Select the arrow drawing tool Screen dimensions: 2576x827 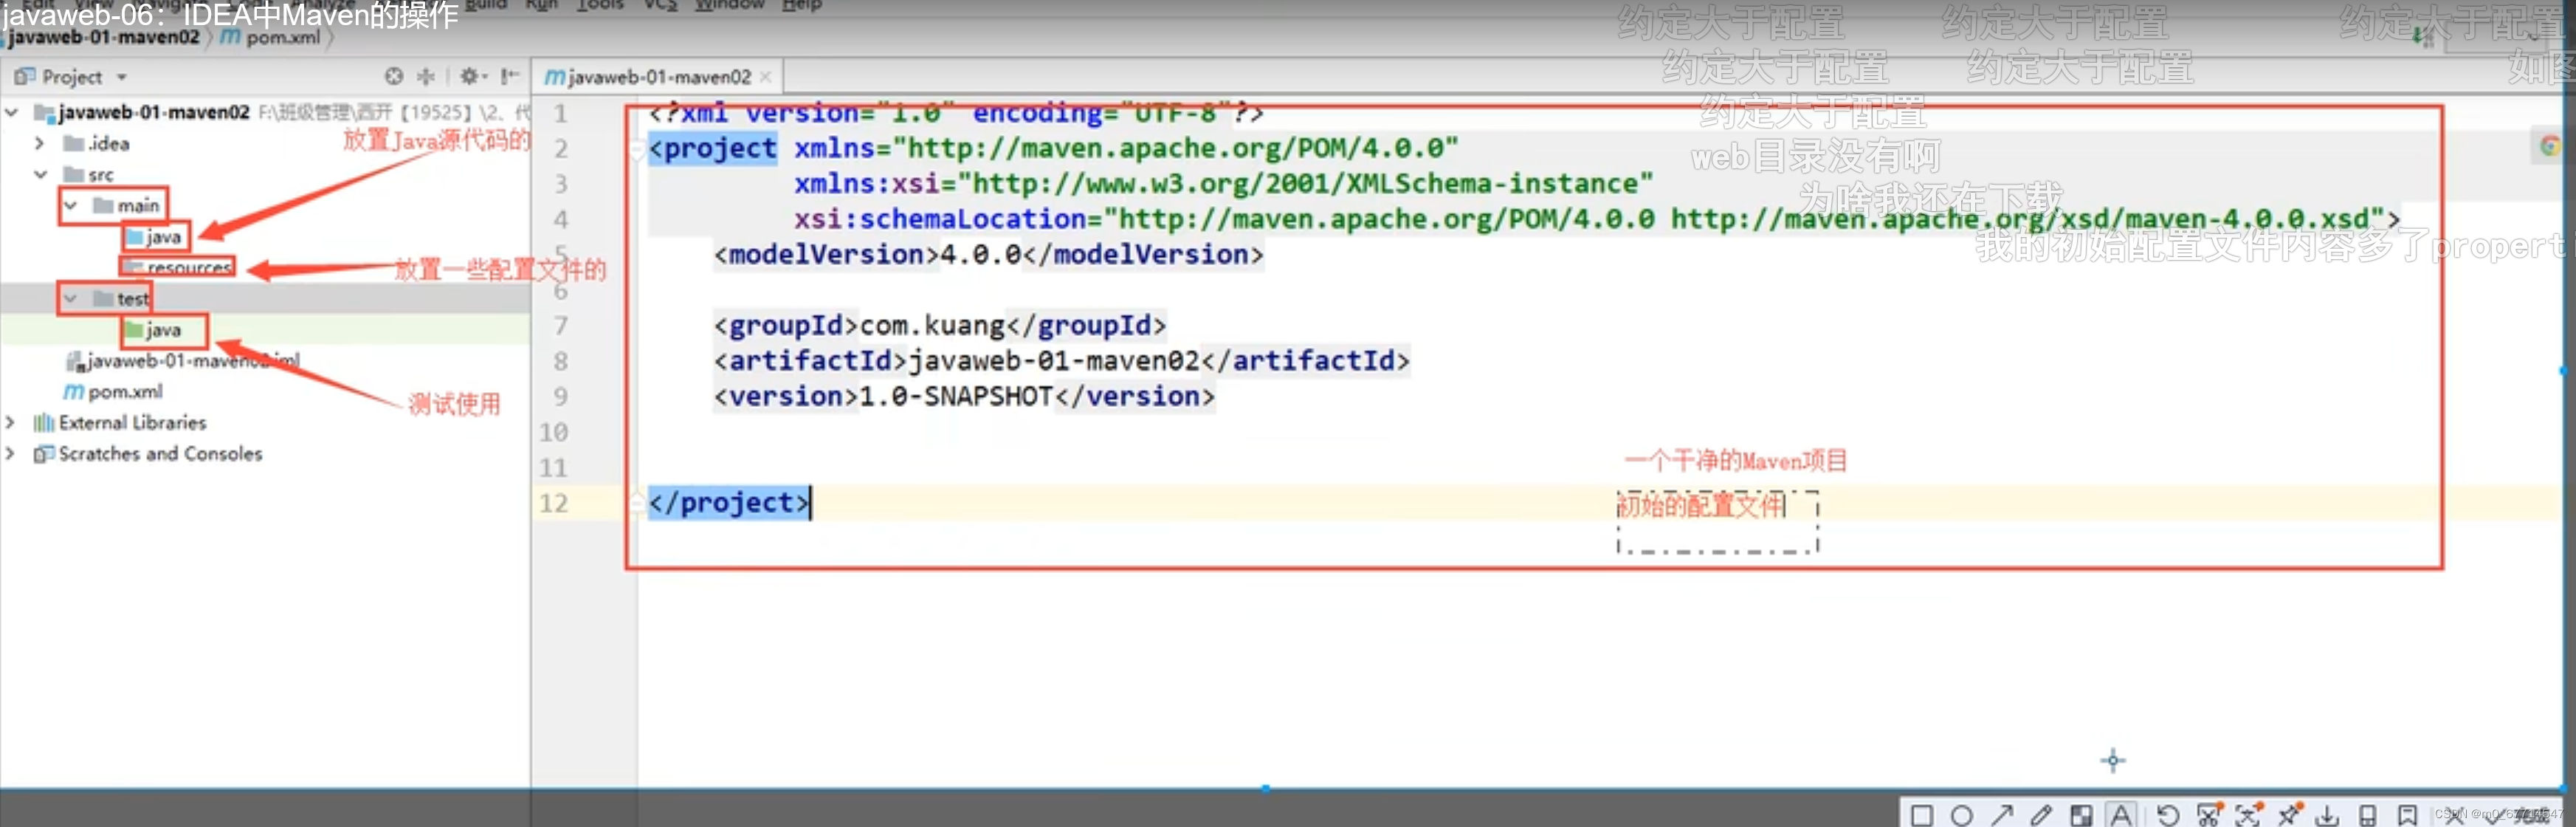coord(2001,815)
